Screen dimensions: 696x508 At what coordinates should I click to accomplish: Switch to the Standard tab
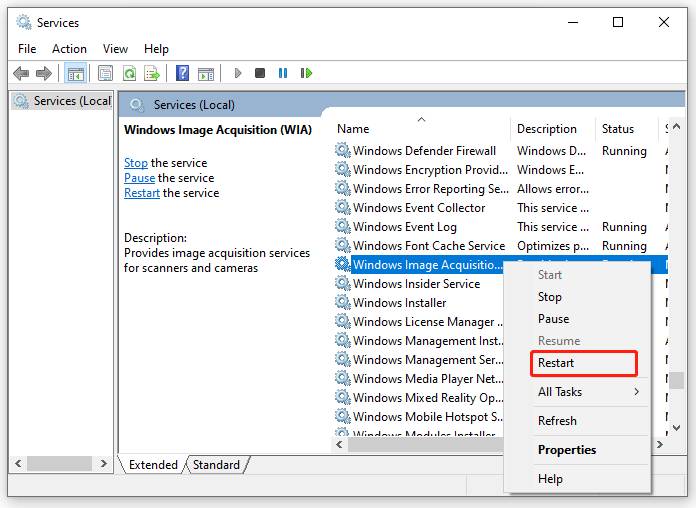(216, 464)
